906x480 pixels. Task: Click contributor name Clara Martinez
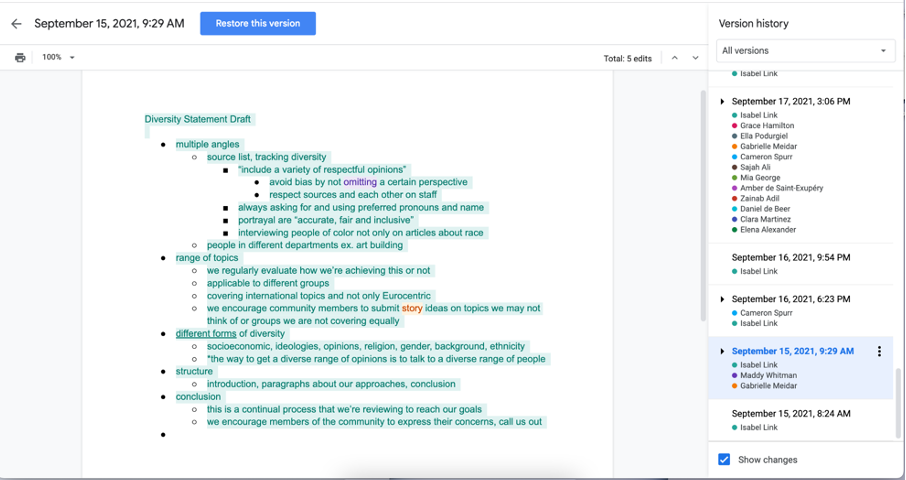coord(766,219)
